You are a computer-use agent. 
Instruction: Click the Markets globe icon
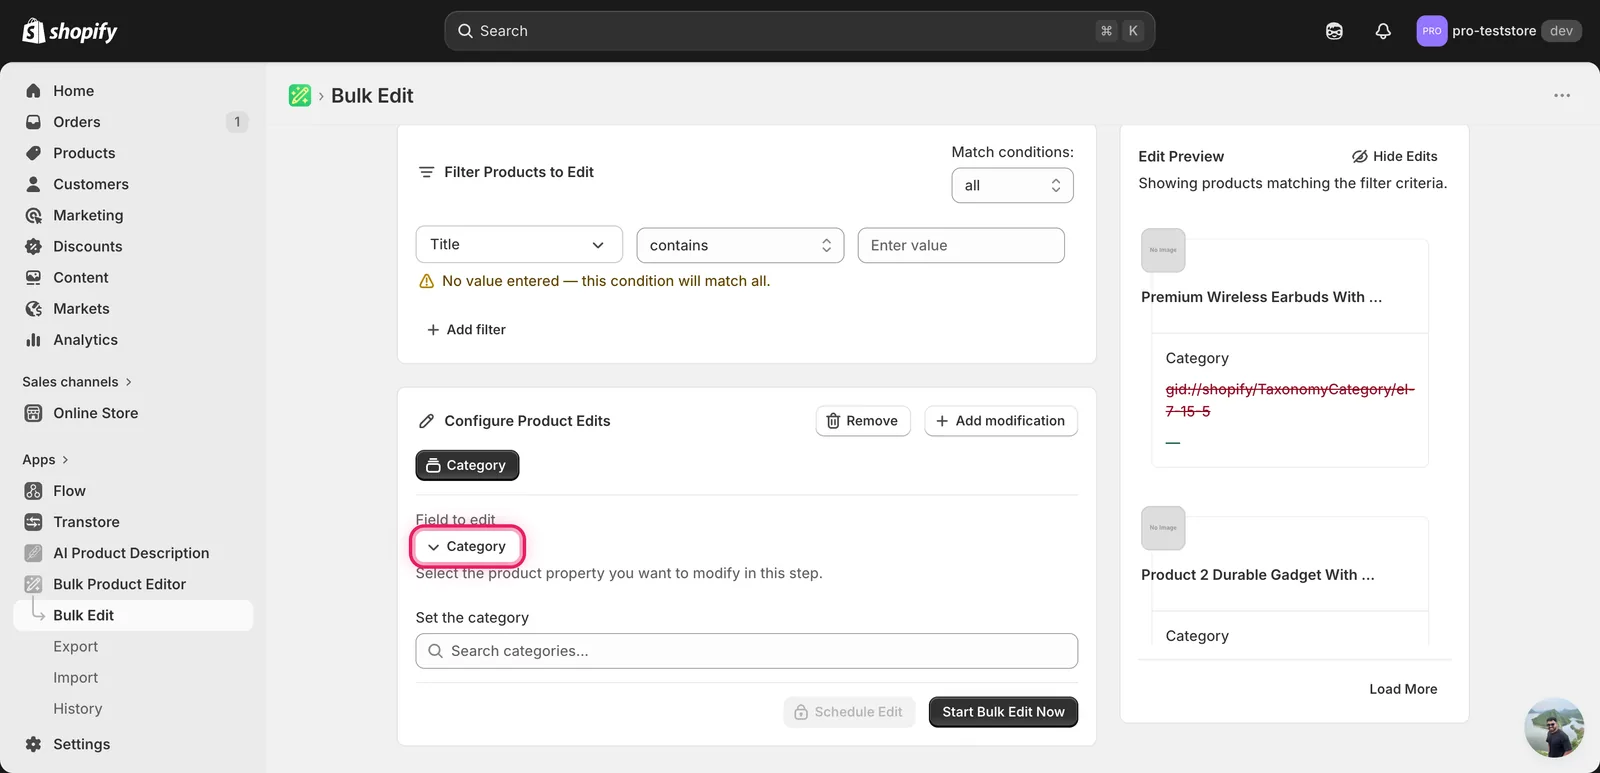tap(33, 308)
